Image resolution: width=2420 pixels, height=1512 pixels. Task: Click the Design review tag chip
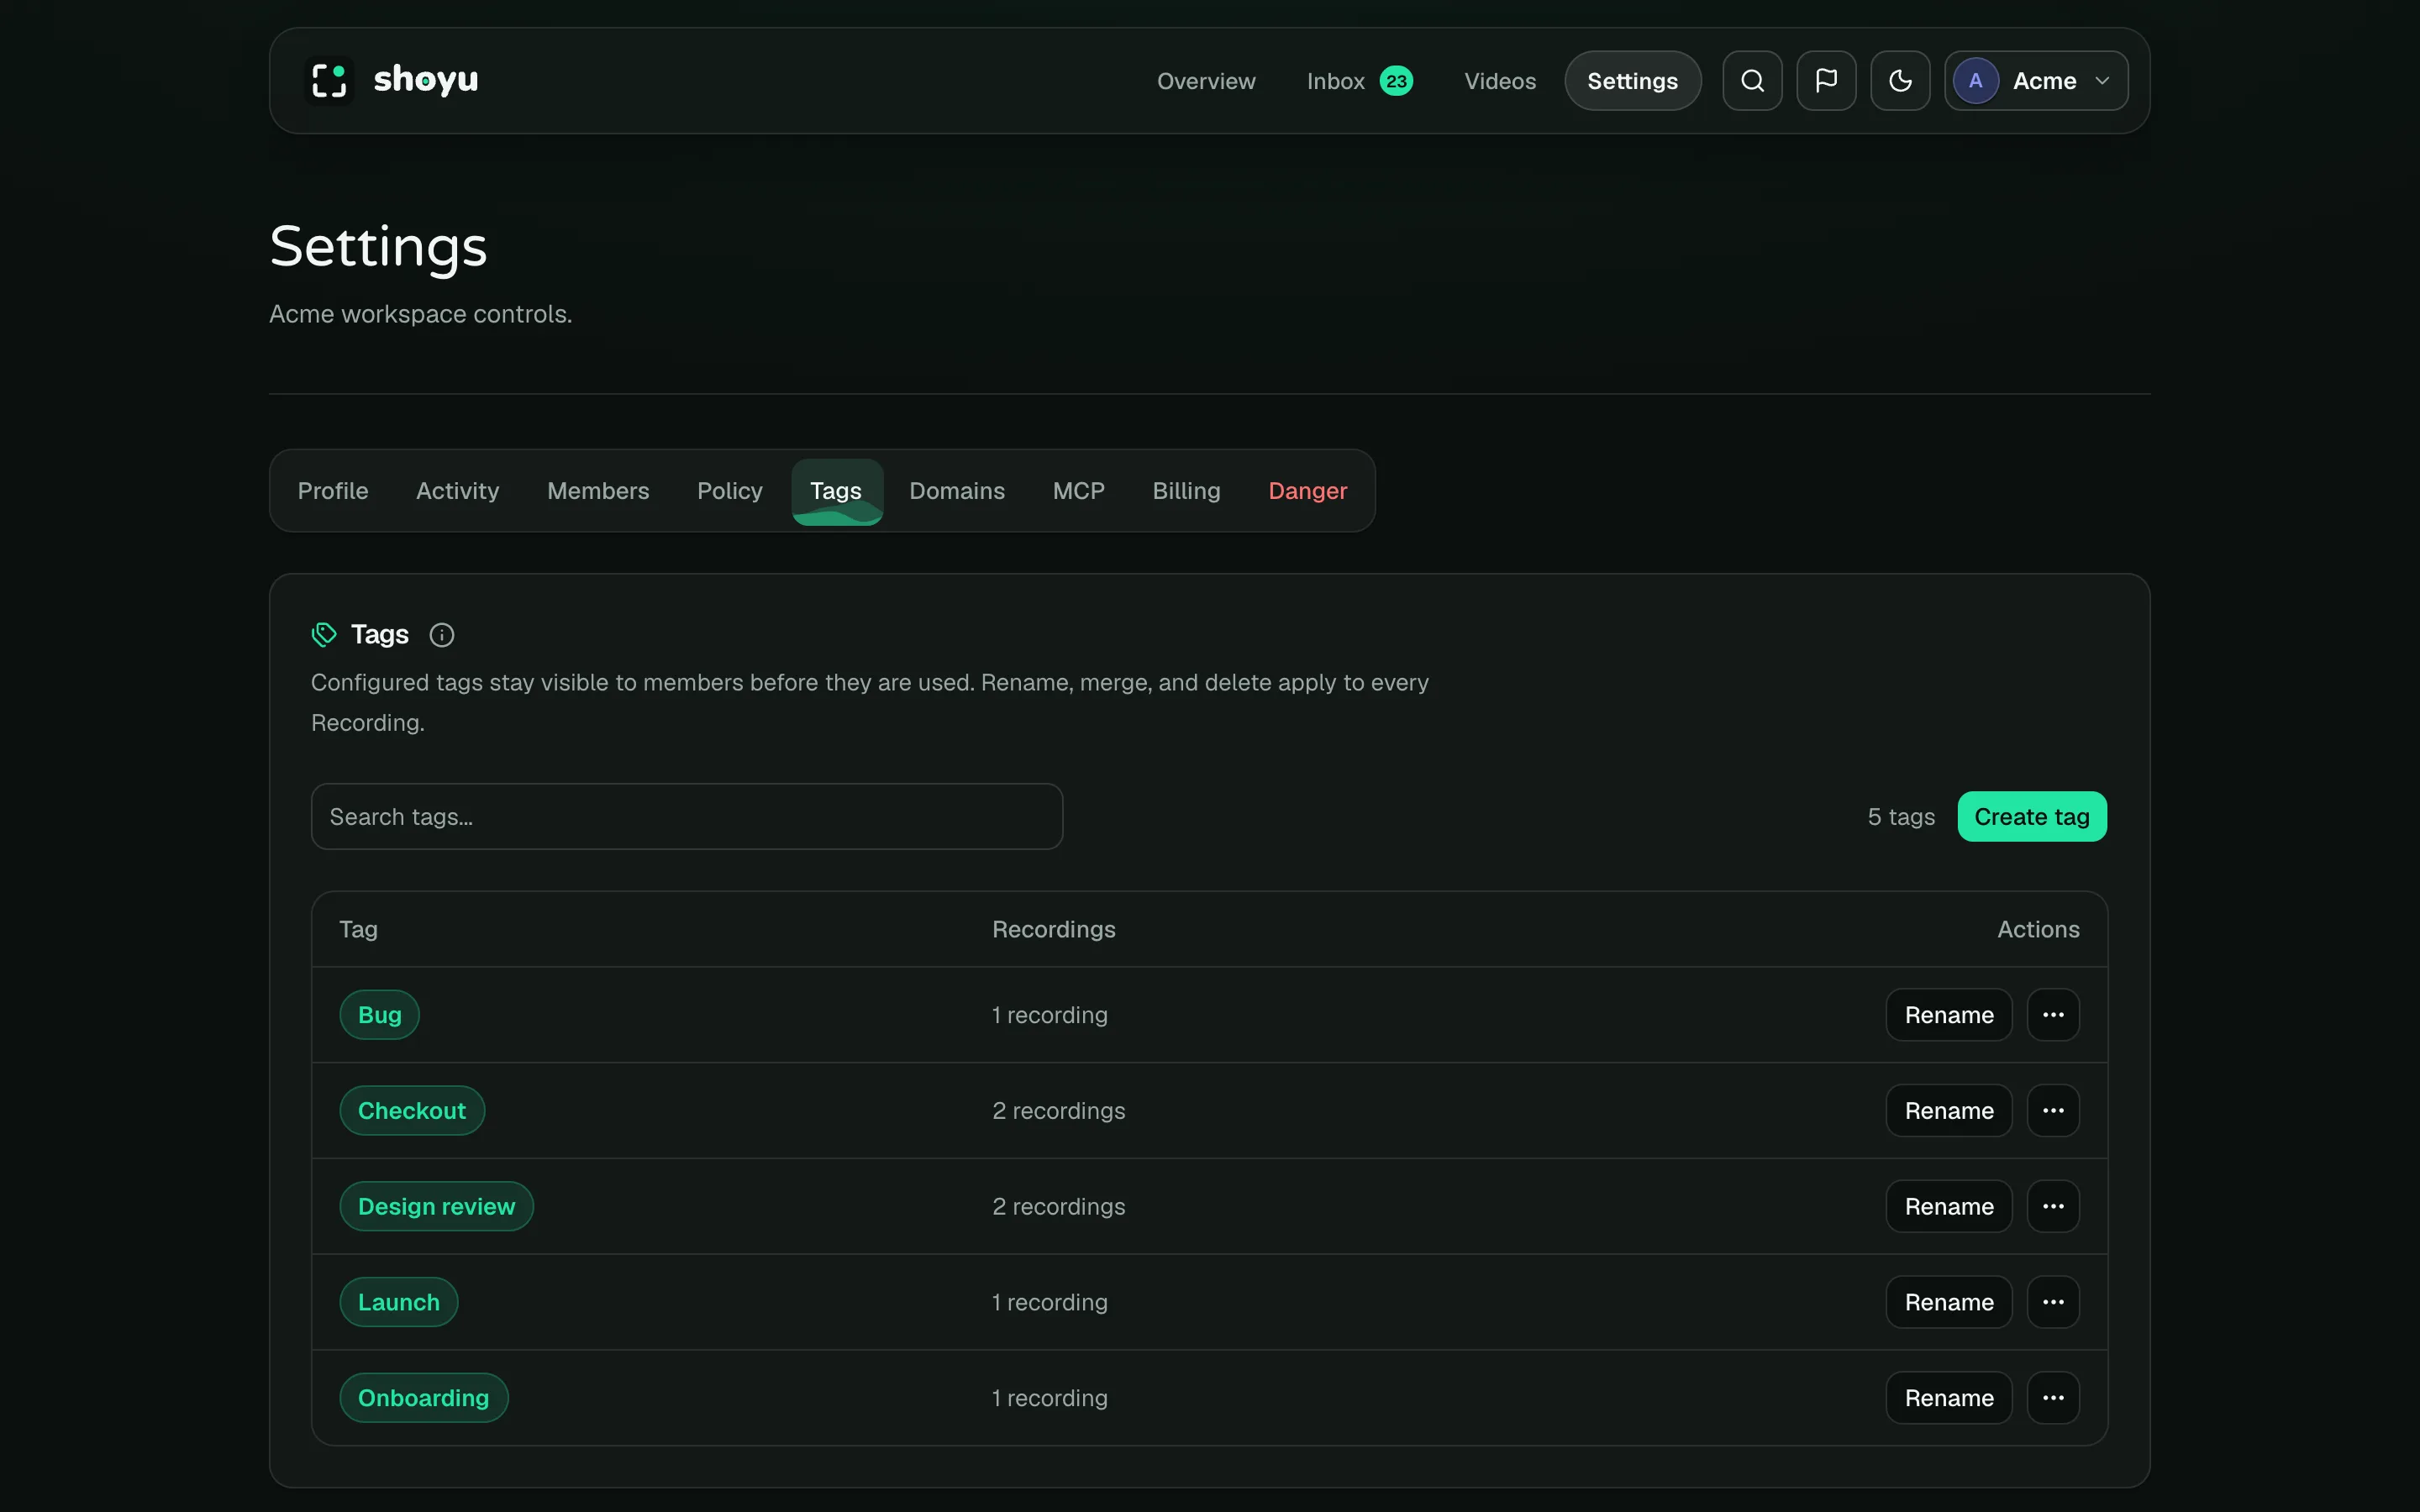(436, 1207)
